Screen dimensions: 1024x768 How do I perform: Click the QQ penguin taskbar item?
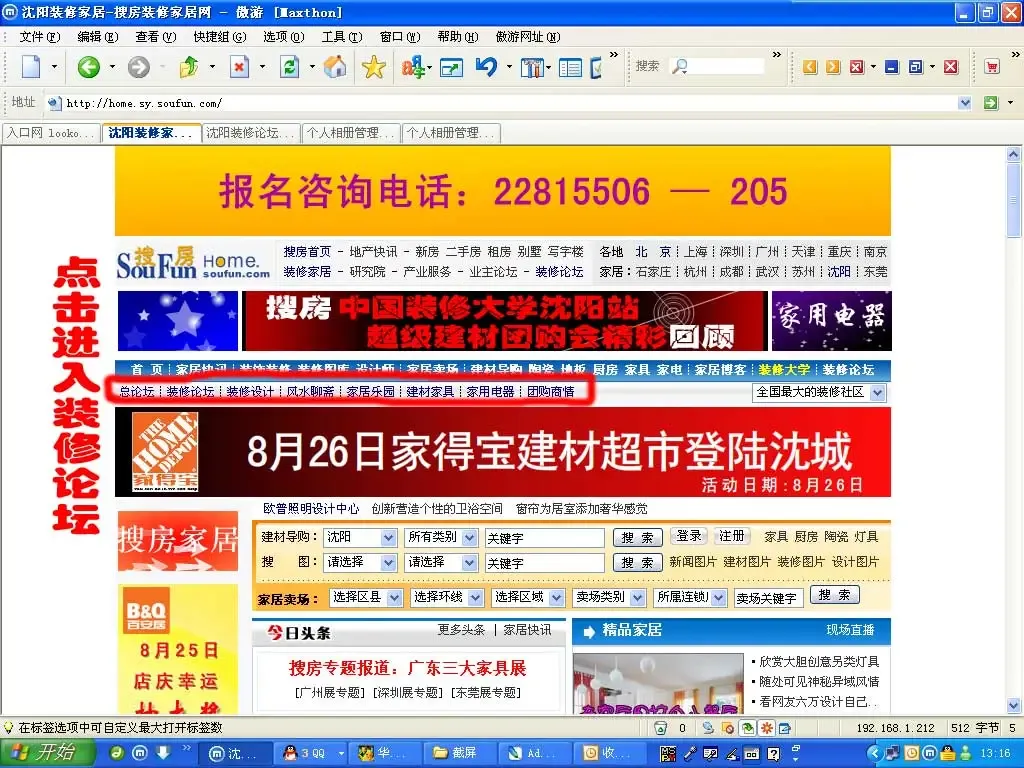click(x=309, y=753)
